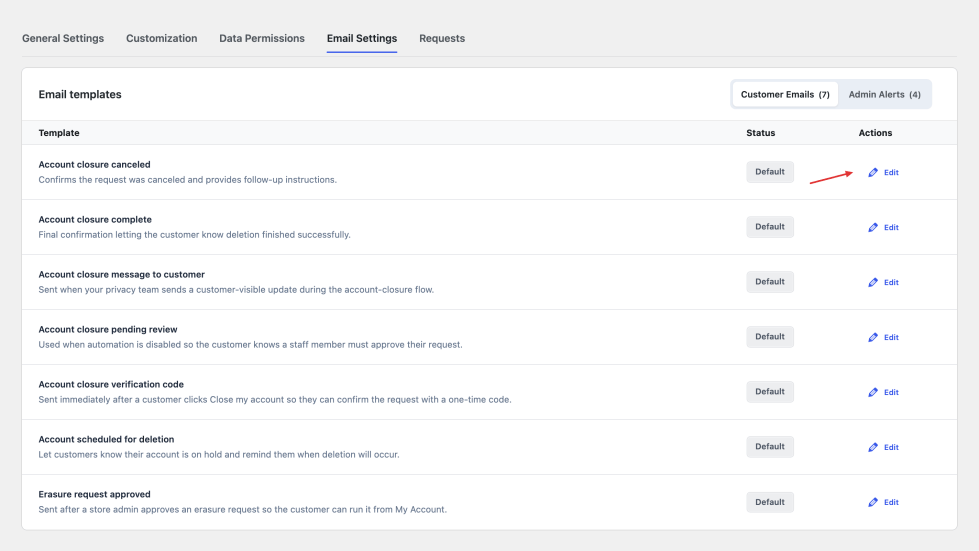This screenshot has height=551, width=979.
Task: Open Edit link for Erasure request approved
Action: coord(891,502)
